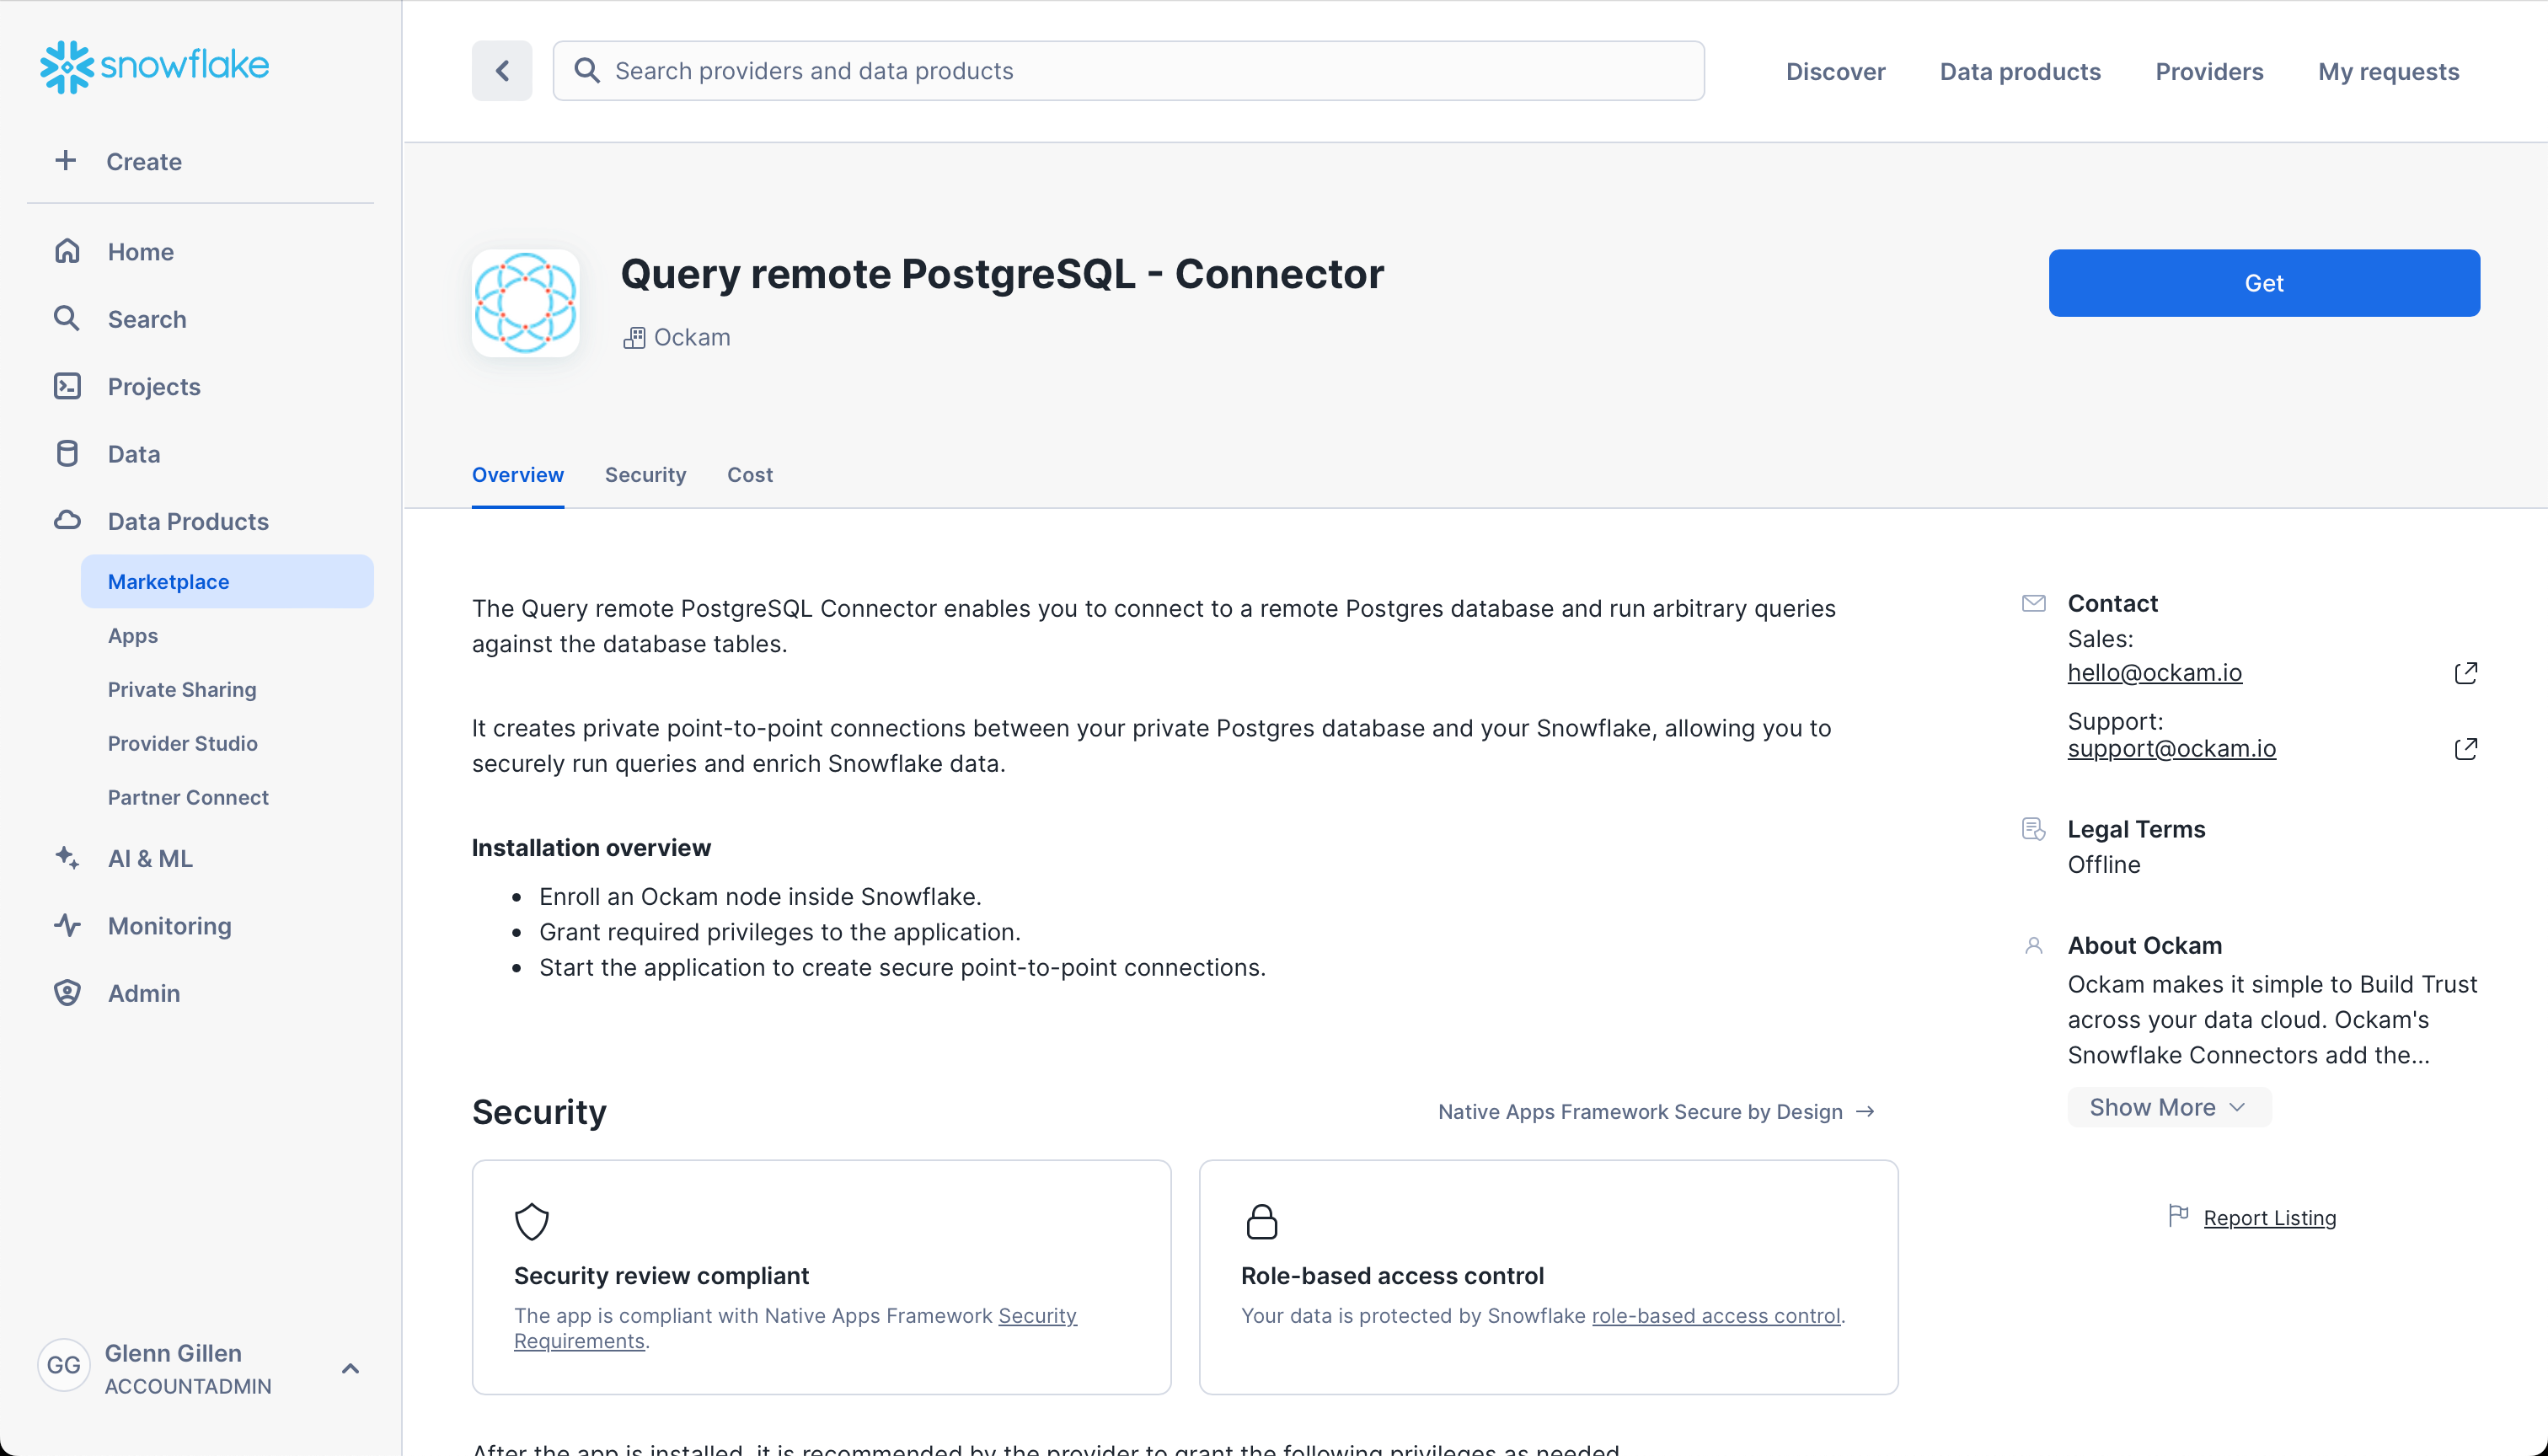Collapse the Data Products sidebar section
Screen dimensions: 2548x1456
(x=188, y=521)
